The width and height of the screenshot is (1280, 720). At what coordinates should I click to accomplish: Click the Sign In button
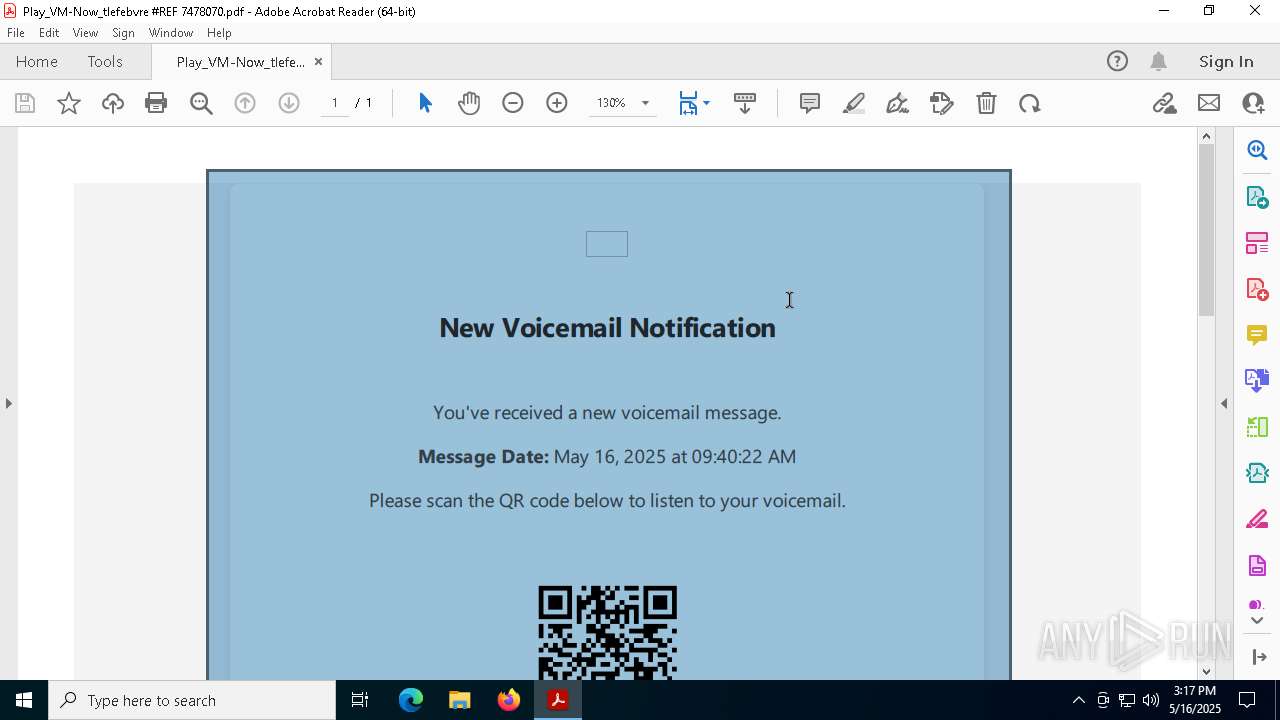click(1226, 61)
